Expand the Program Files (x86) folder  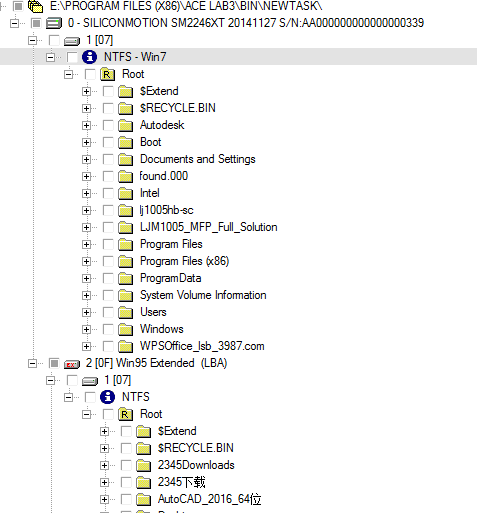click(x=86, y=261)
